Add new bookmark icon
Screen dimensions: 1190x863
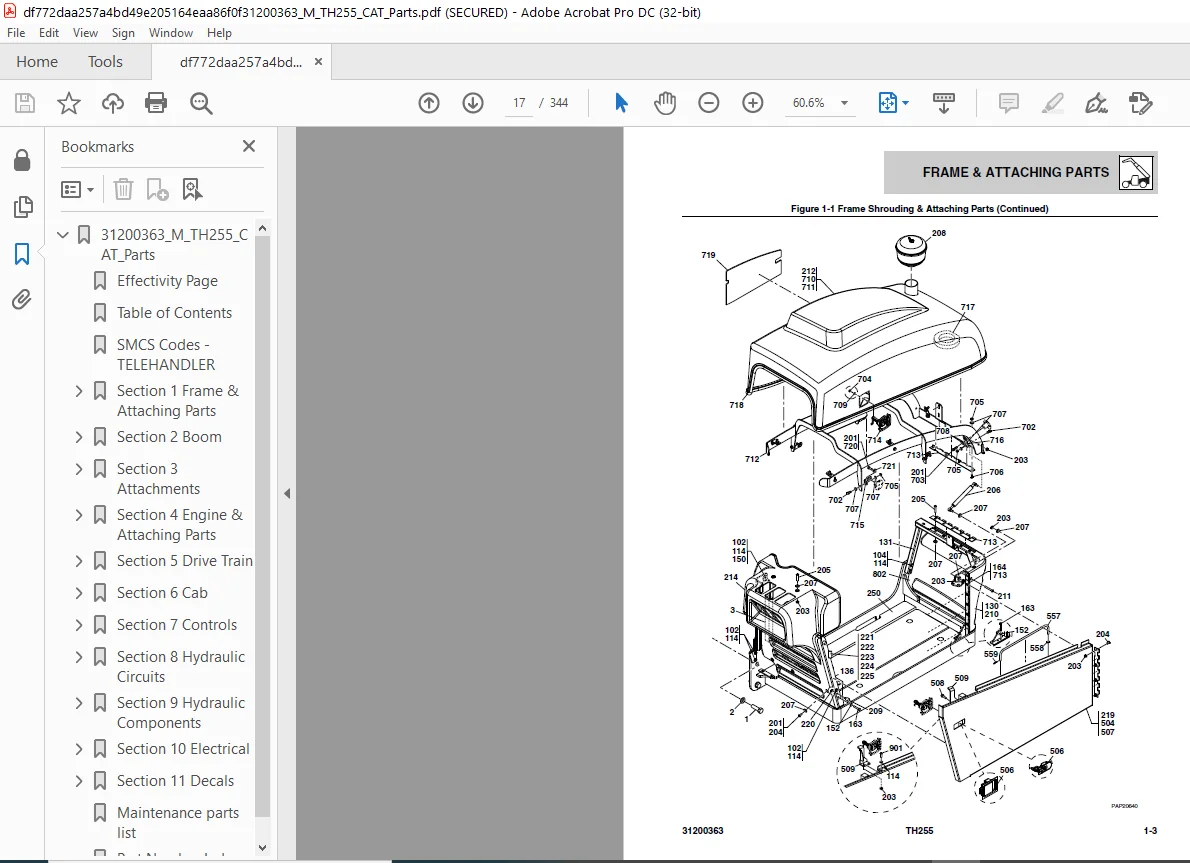click(x=157, y=189)
